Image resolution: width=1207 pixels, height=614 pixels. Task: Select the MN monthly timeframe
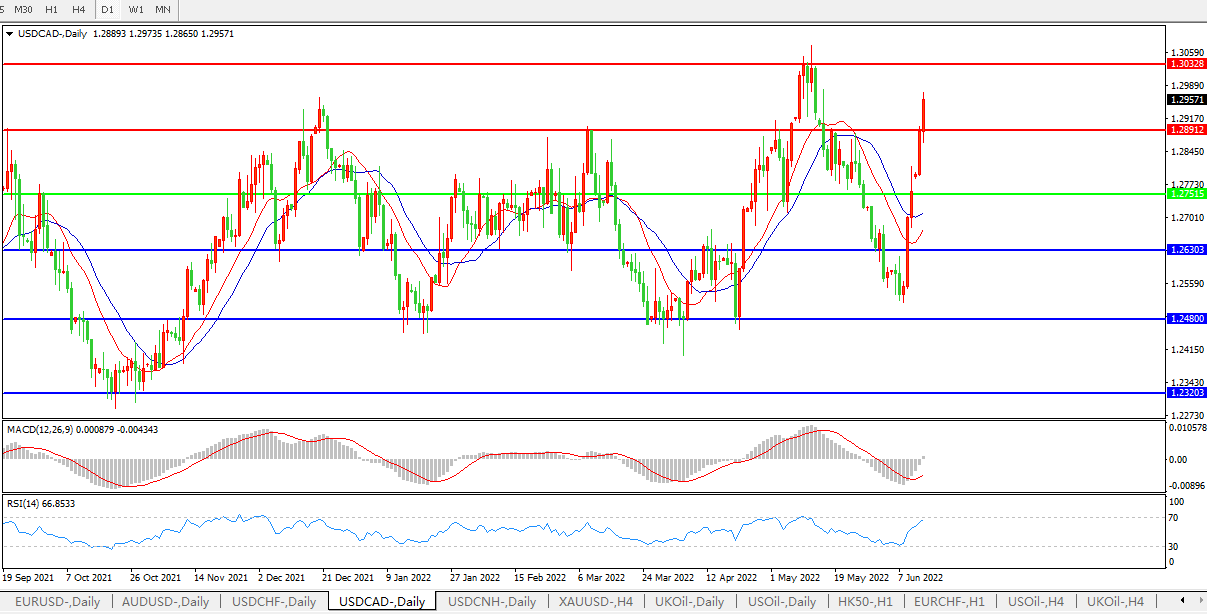pos(162,9)
